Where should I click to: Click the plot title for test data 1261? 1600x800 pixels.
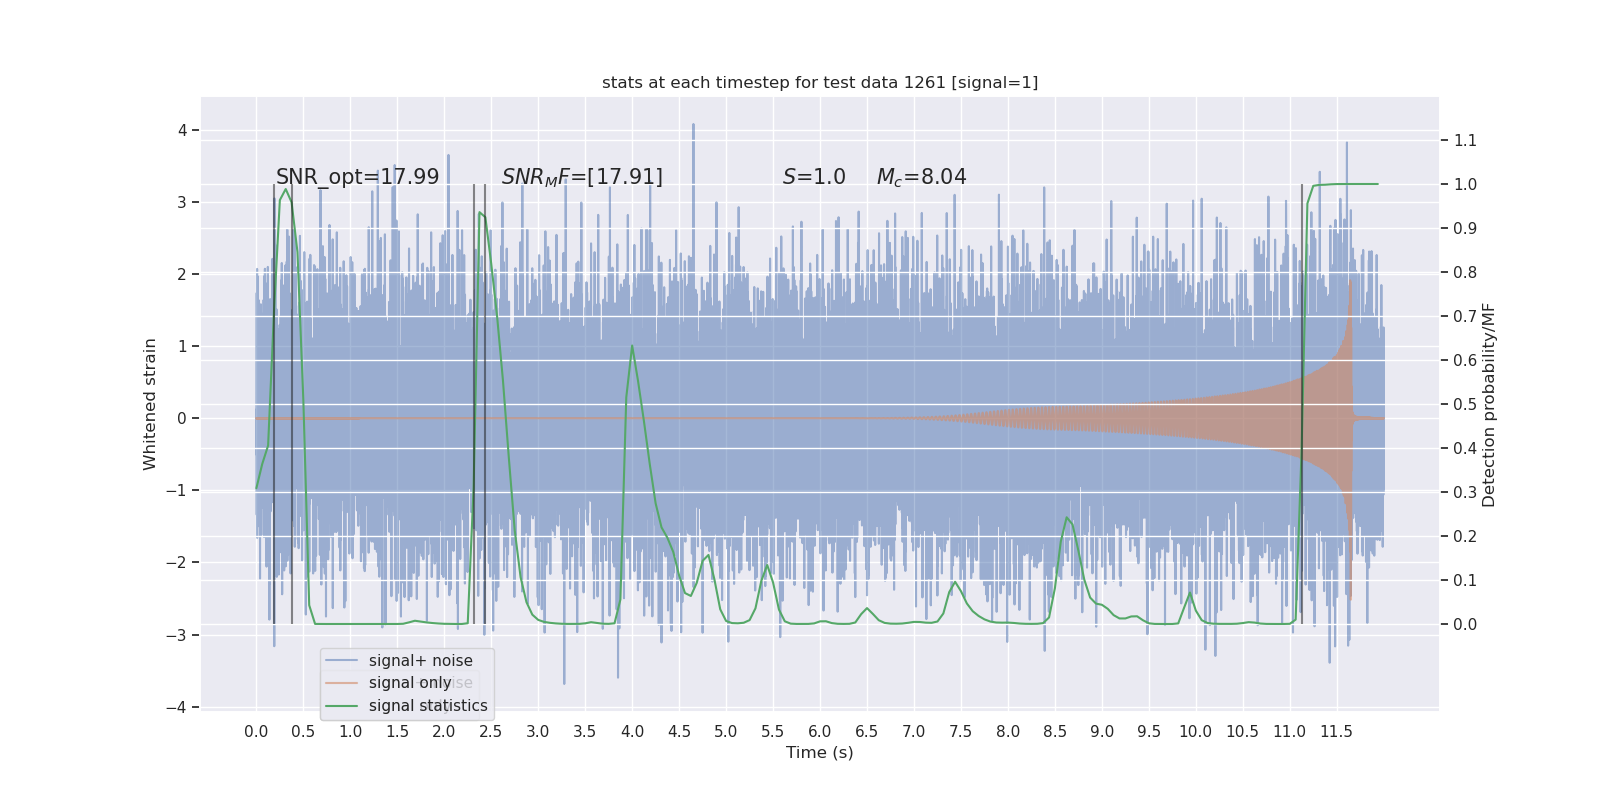[x=820, y=82]
